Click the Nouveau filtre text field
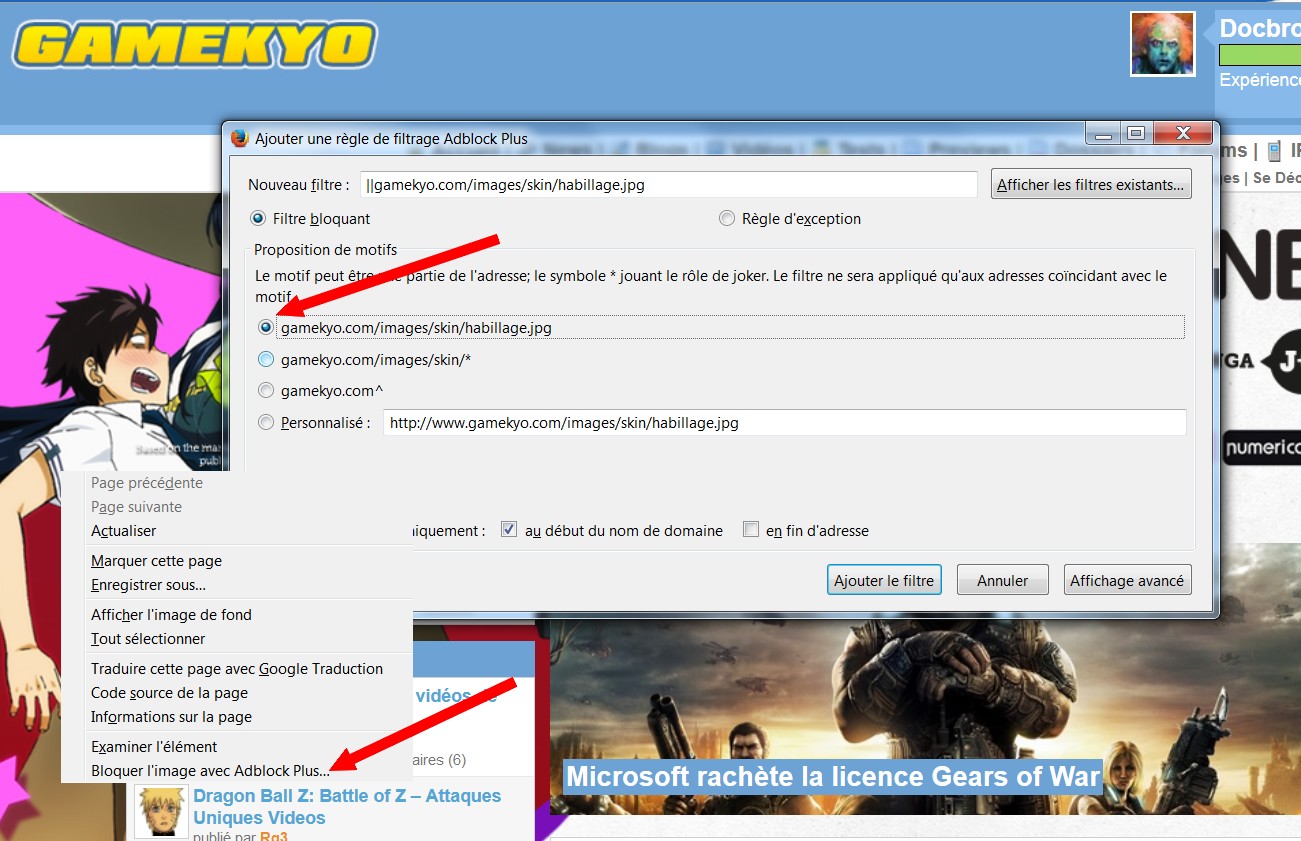The image size is (1301, 841). pyautogui.click(x=667, y=185)
